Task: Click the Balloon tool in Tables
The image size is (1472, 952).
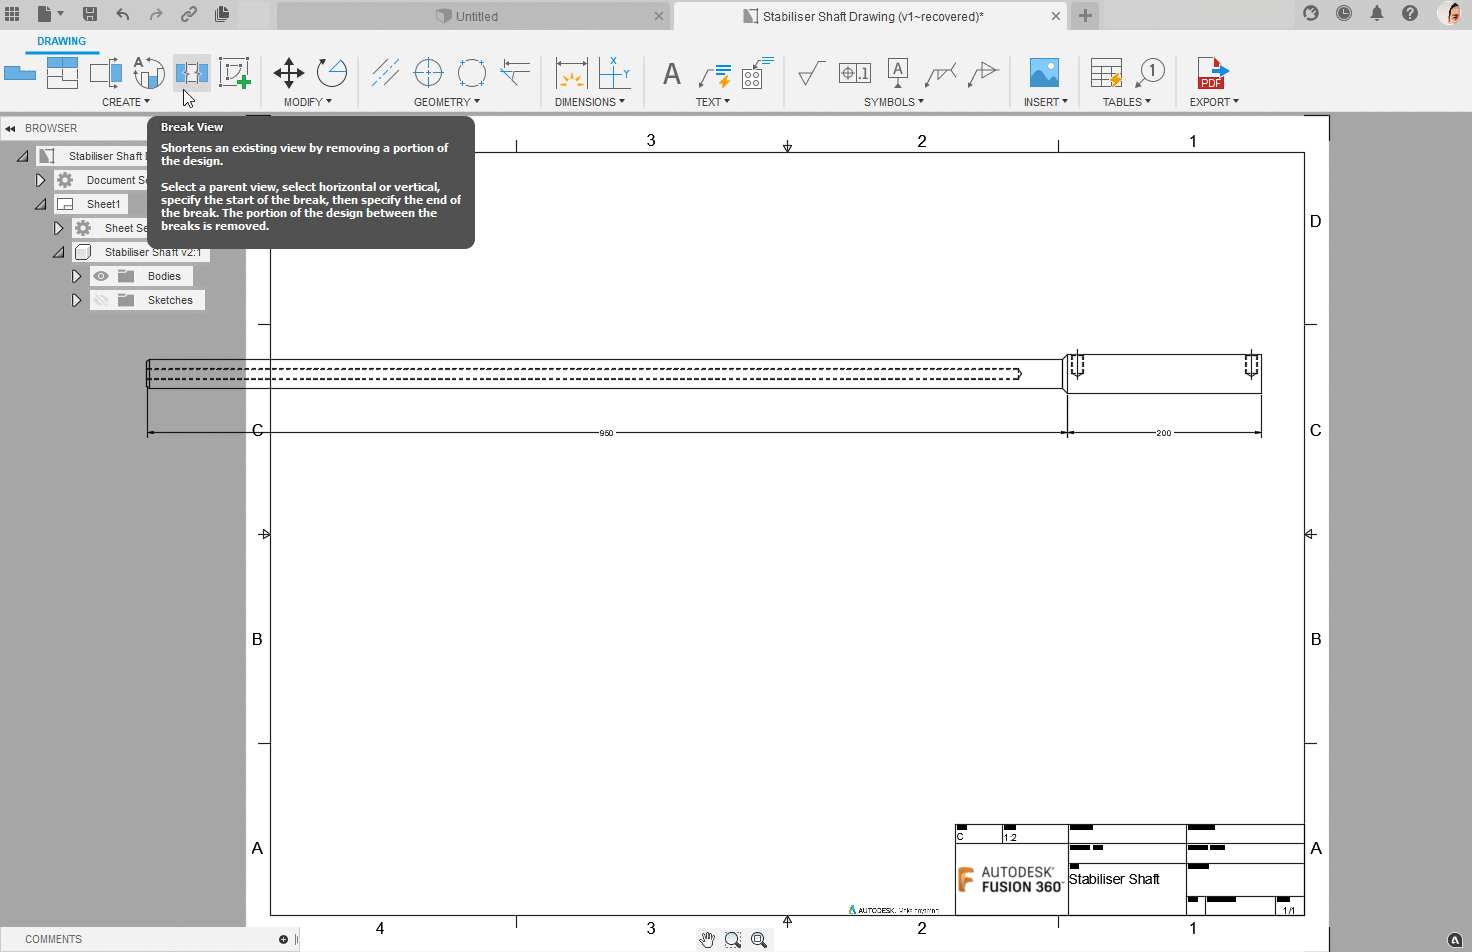Action: (1150, 73)
